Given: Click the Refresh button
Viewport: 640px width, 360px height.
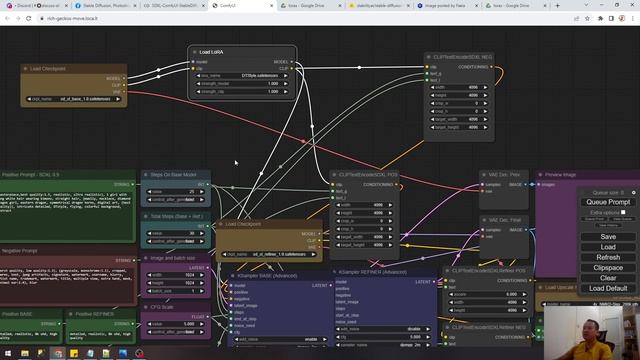Looking at the screenshot, I should (608, 258).
